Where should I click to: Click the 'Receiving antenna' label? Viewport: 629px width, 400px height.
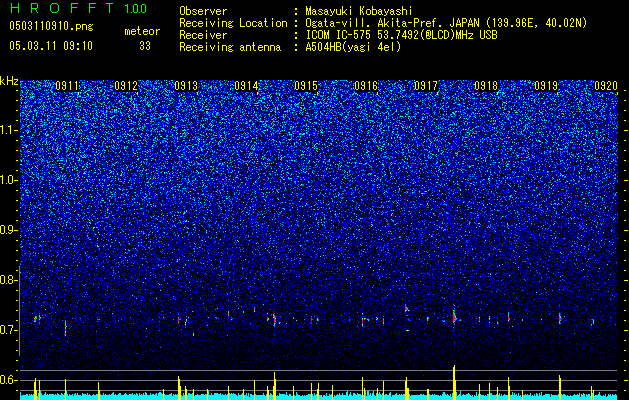[x=230, y=47]
